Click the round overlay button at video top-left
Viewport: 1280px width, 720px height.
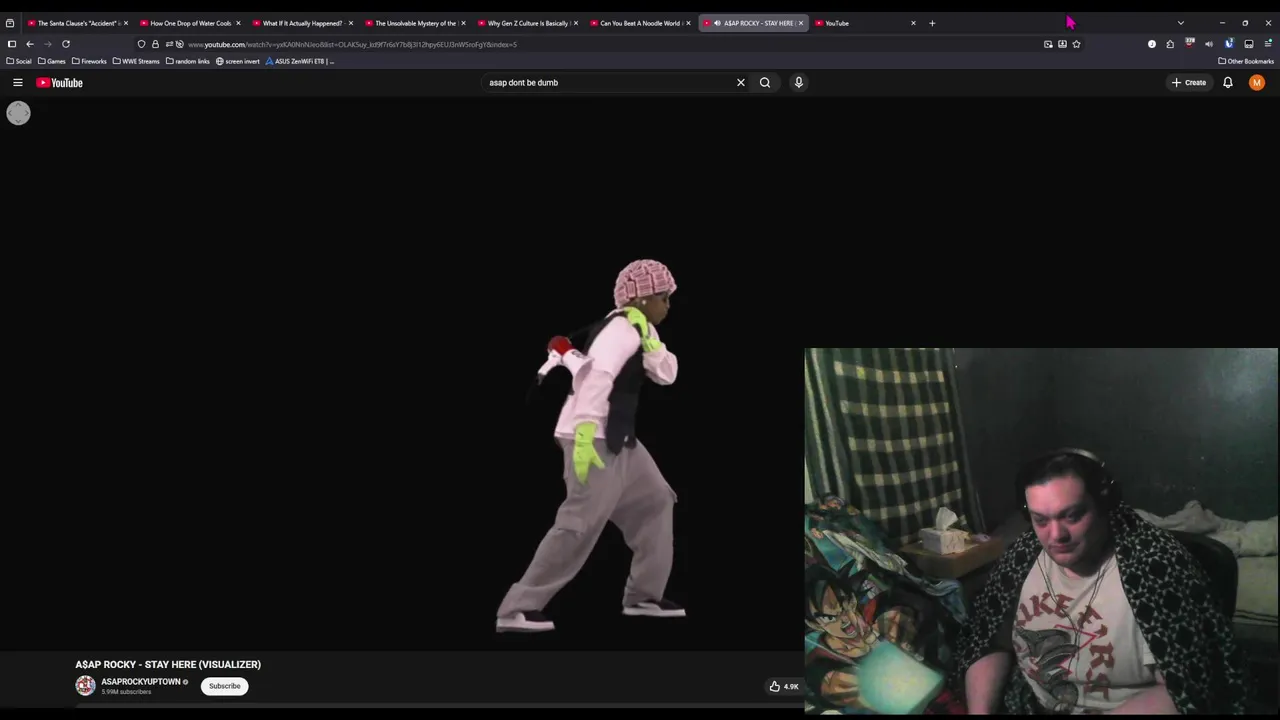(18, 113)
